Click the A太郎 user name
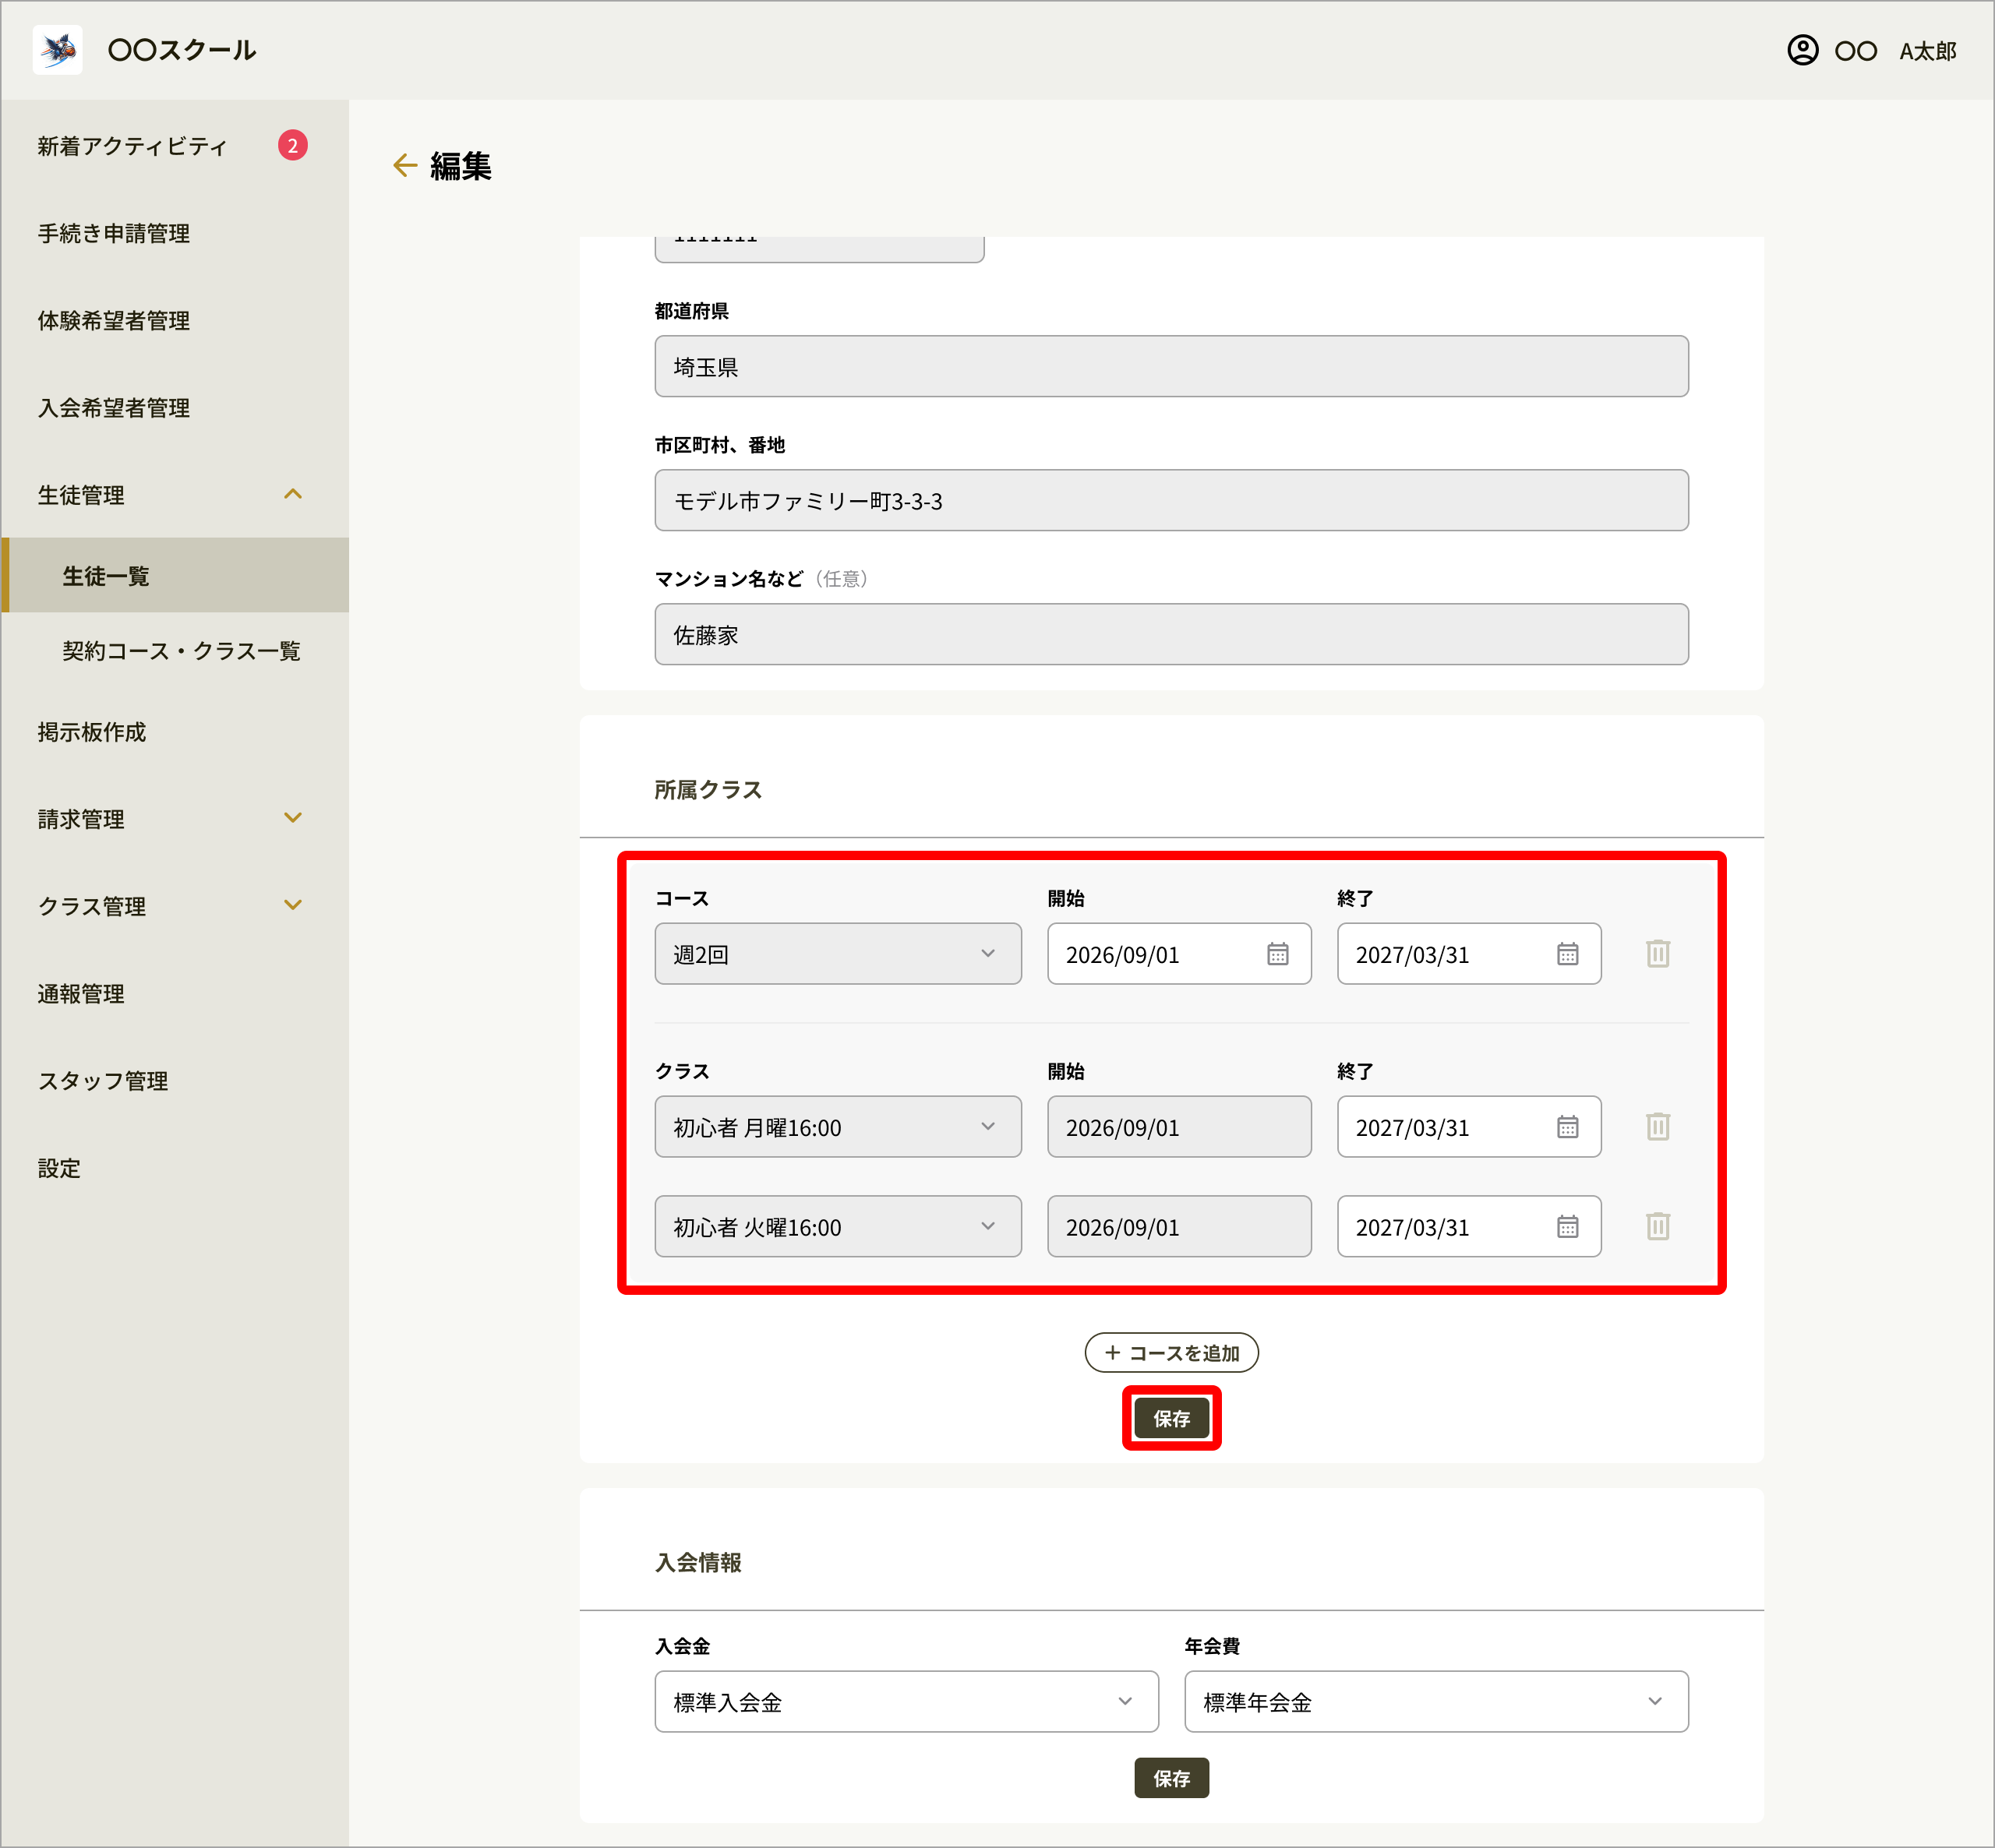The image size is (1995, 1848). tap(1928, 51)
